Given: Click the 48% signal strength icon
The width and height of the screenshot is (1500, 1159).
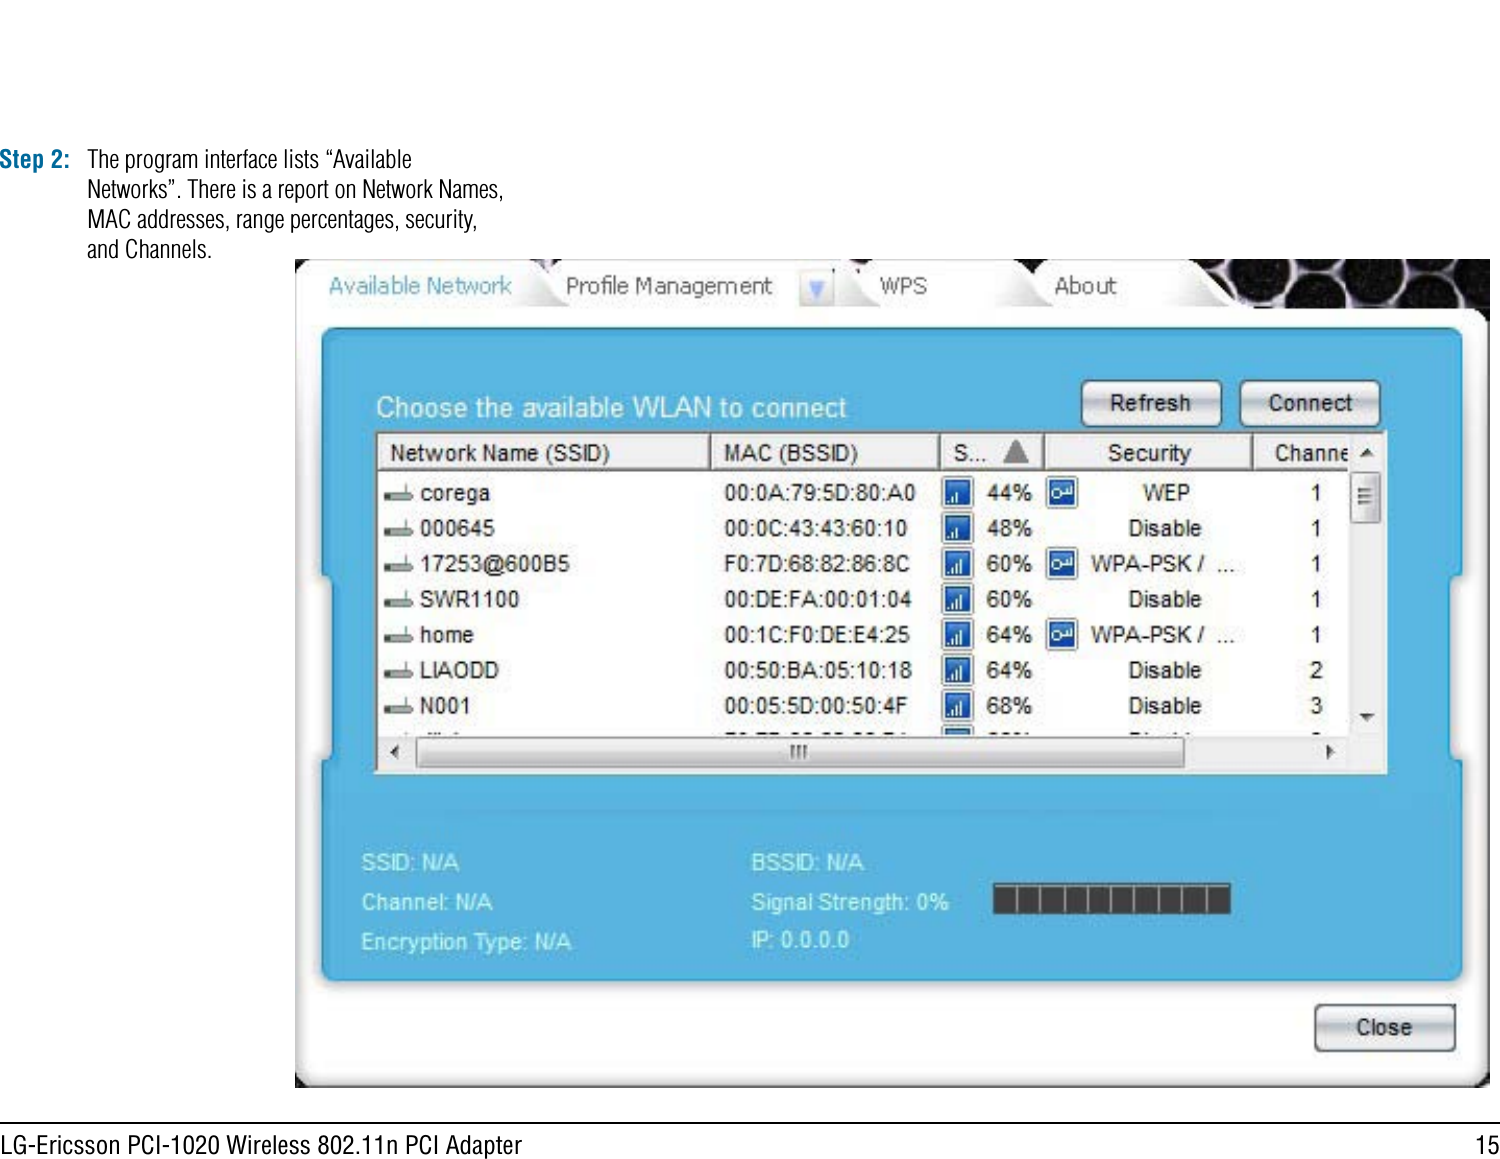Looking at the screenshot, I should [x=957, y=528].
